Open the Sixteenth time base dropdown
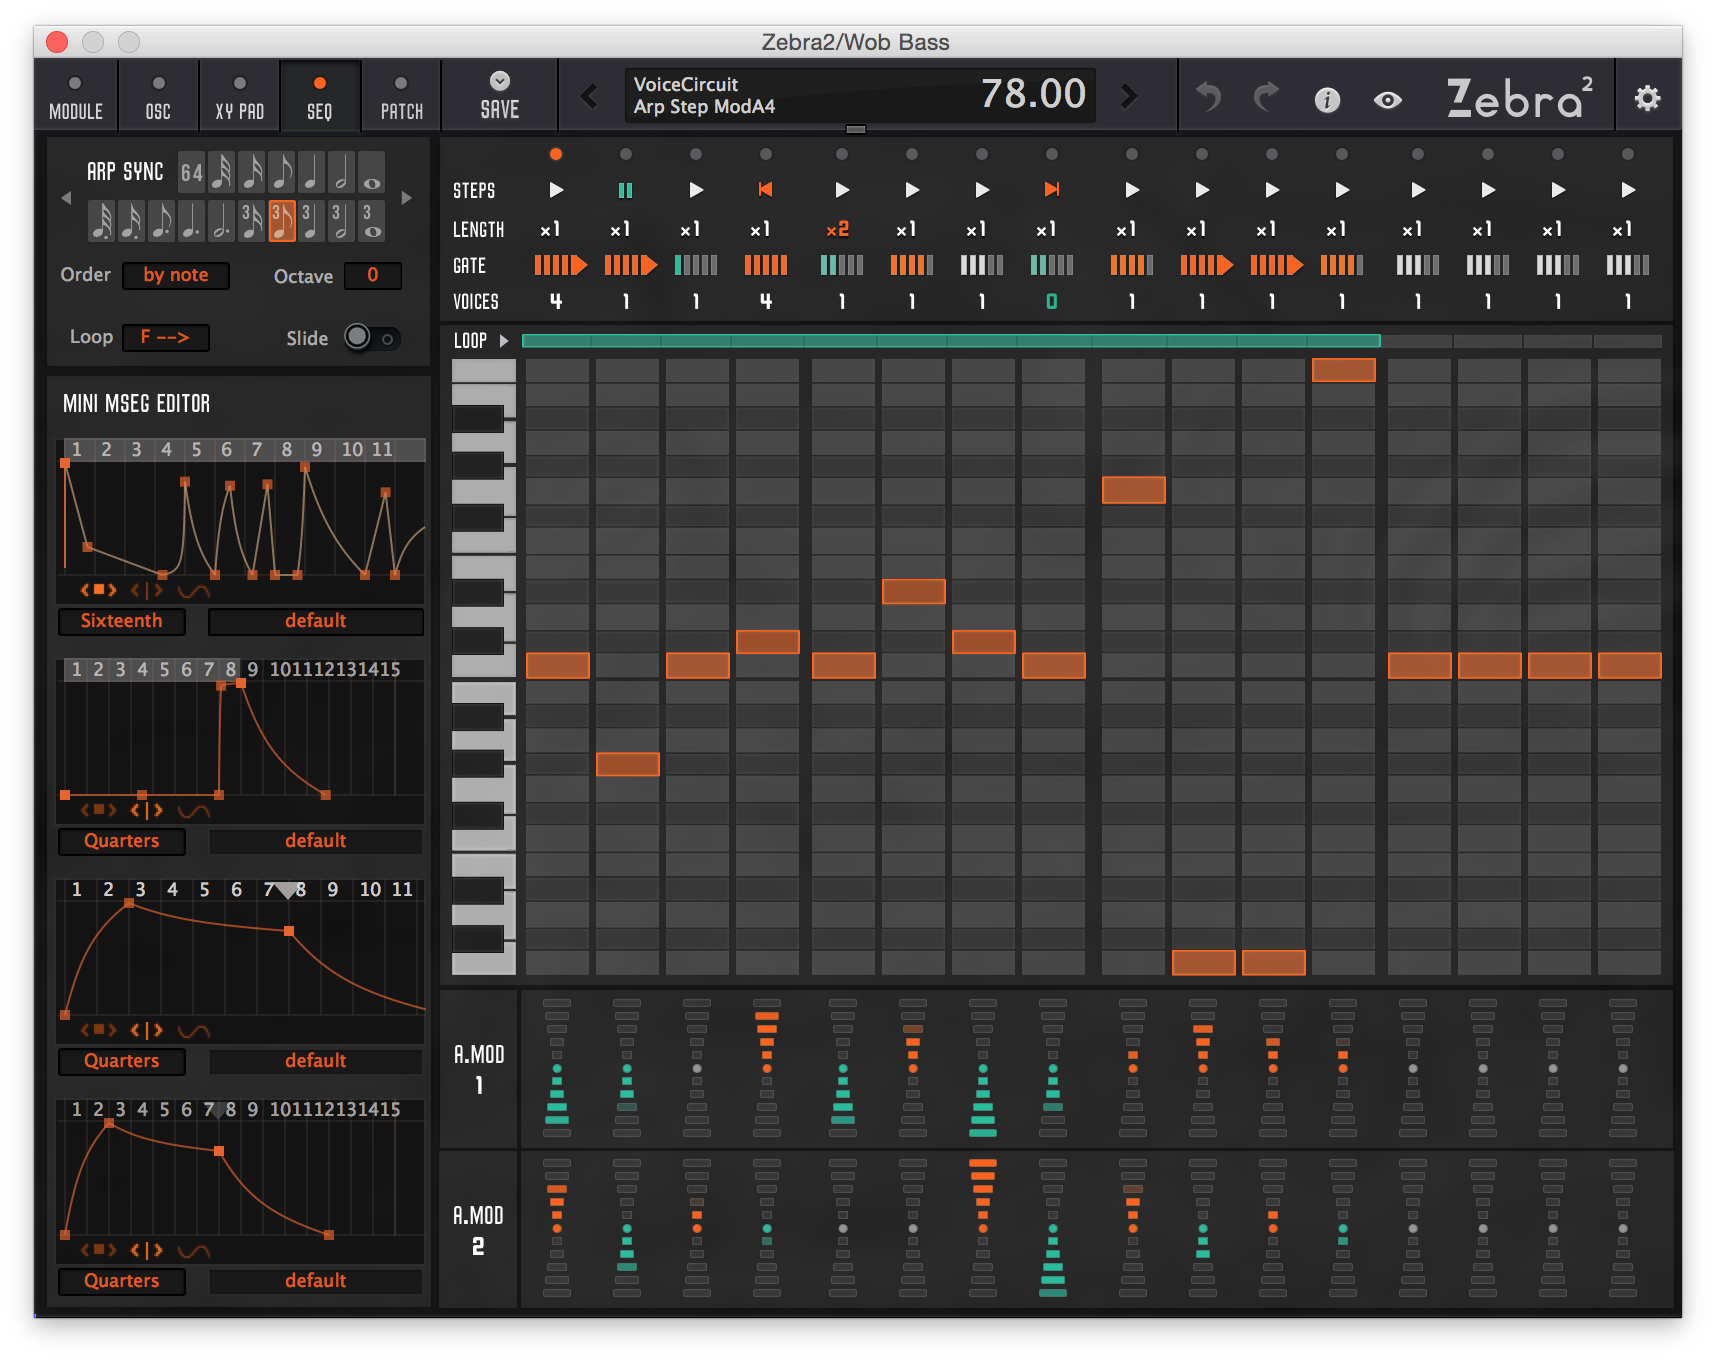 (122, 621)
